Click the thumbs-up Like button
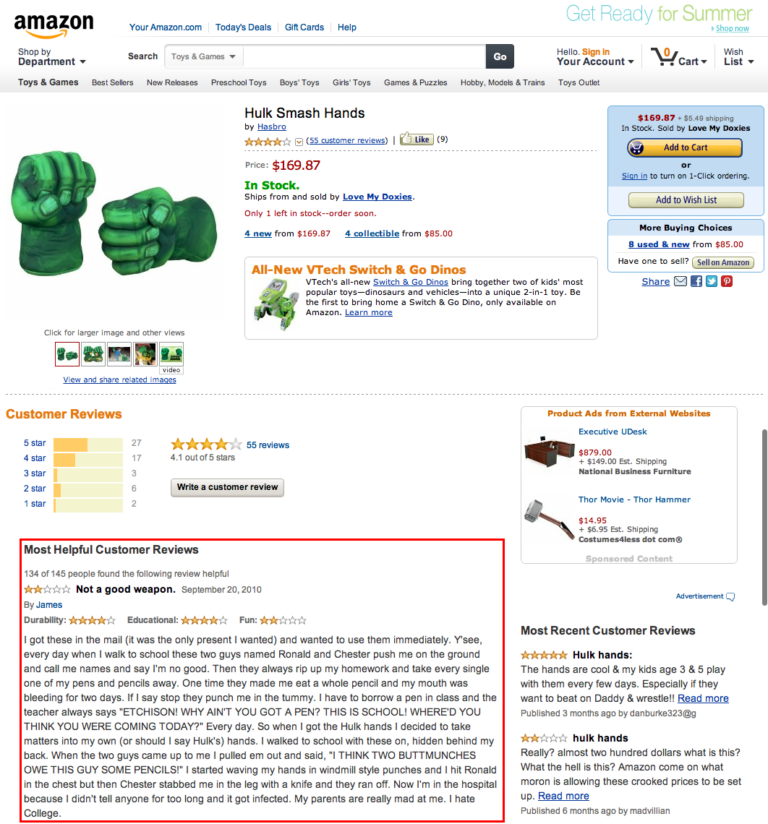 (x=417, y=139)
